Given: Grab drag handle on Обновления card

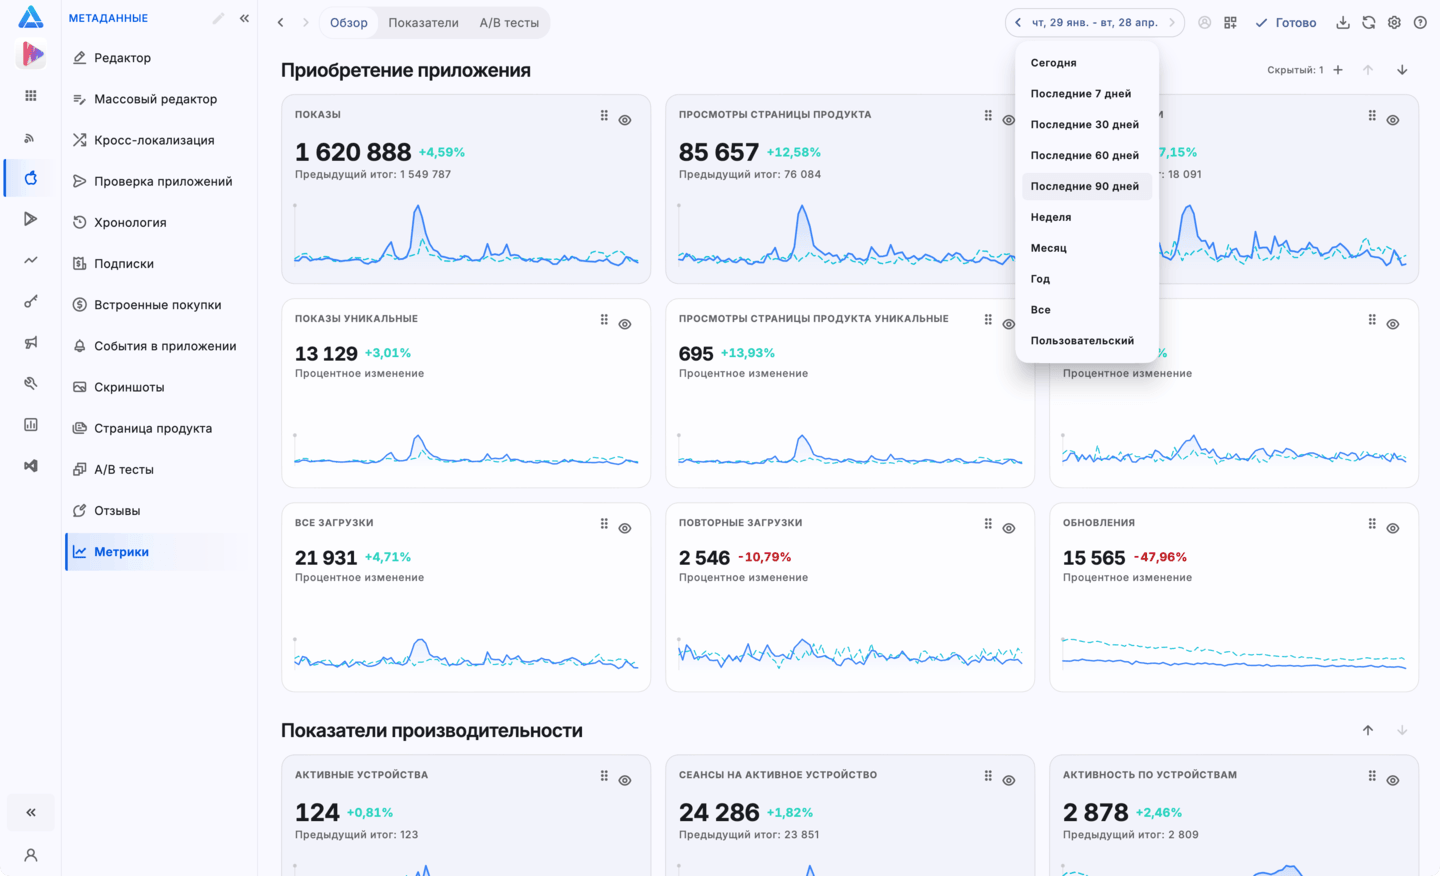Looking at the screenshot, I should coord(1372,524).
